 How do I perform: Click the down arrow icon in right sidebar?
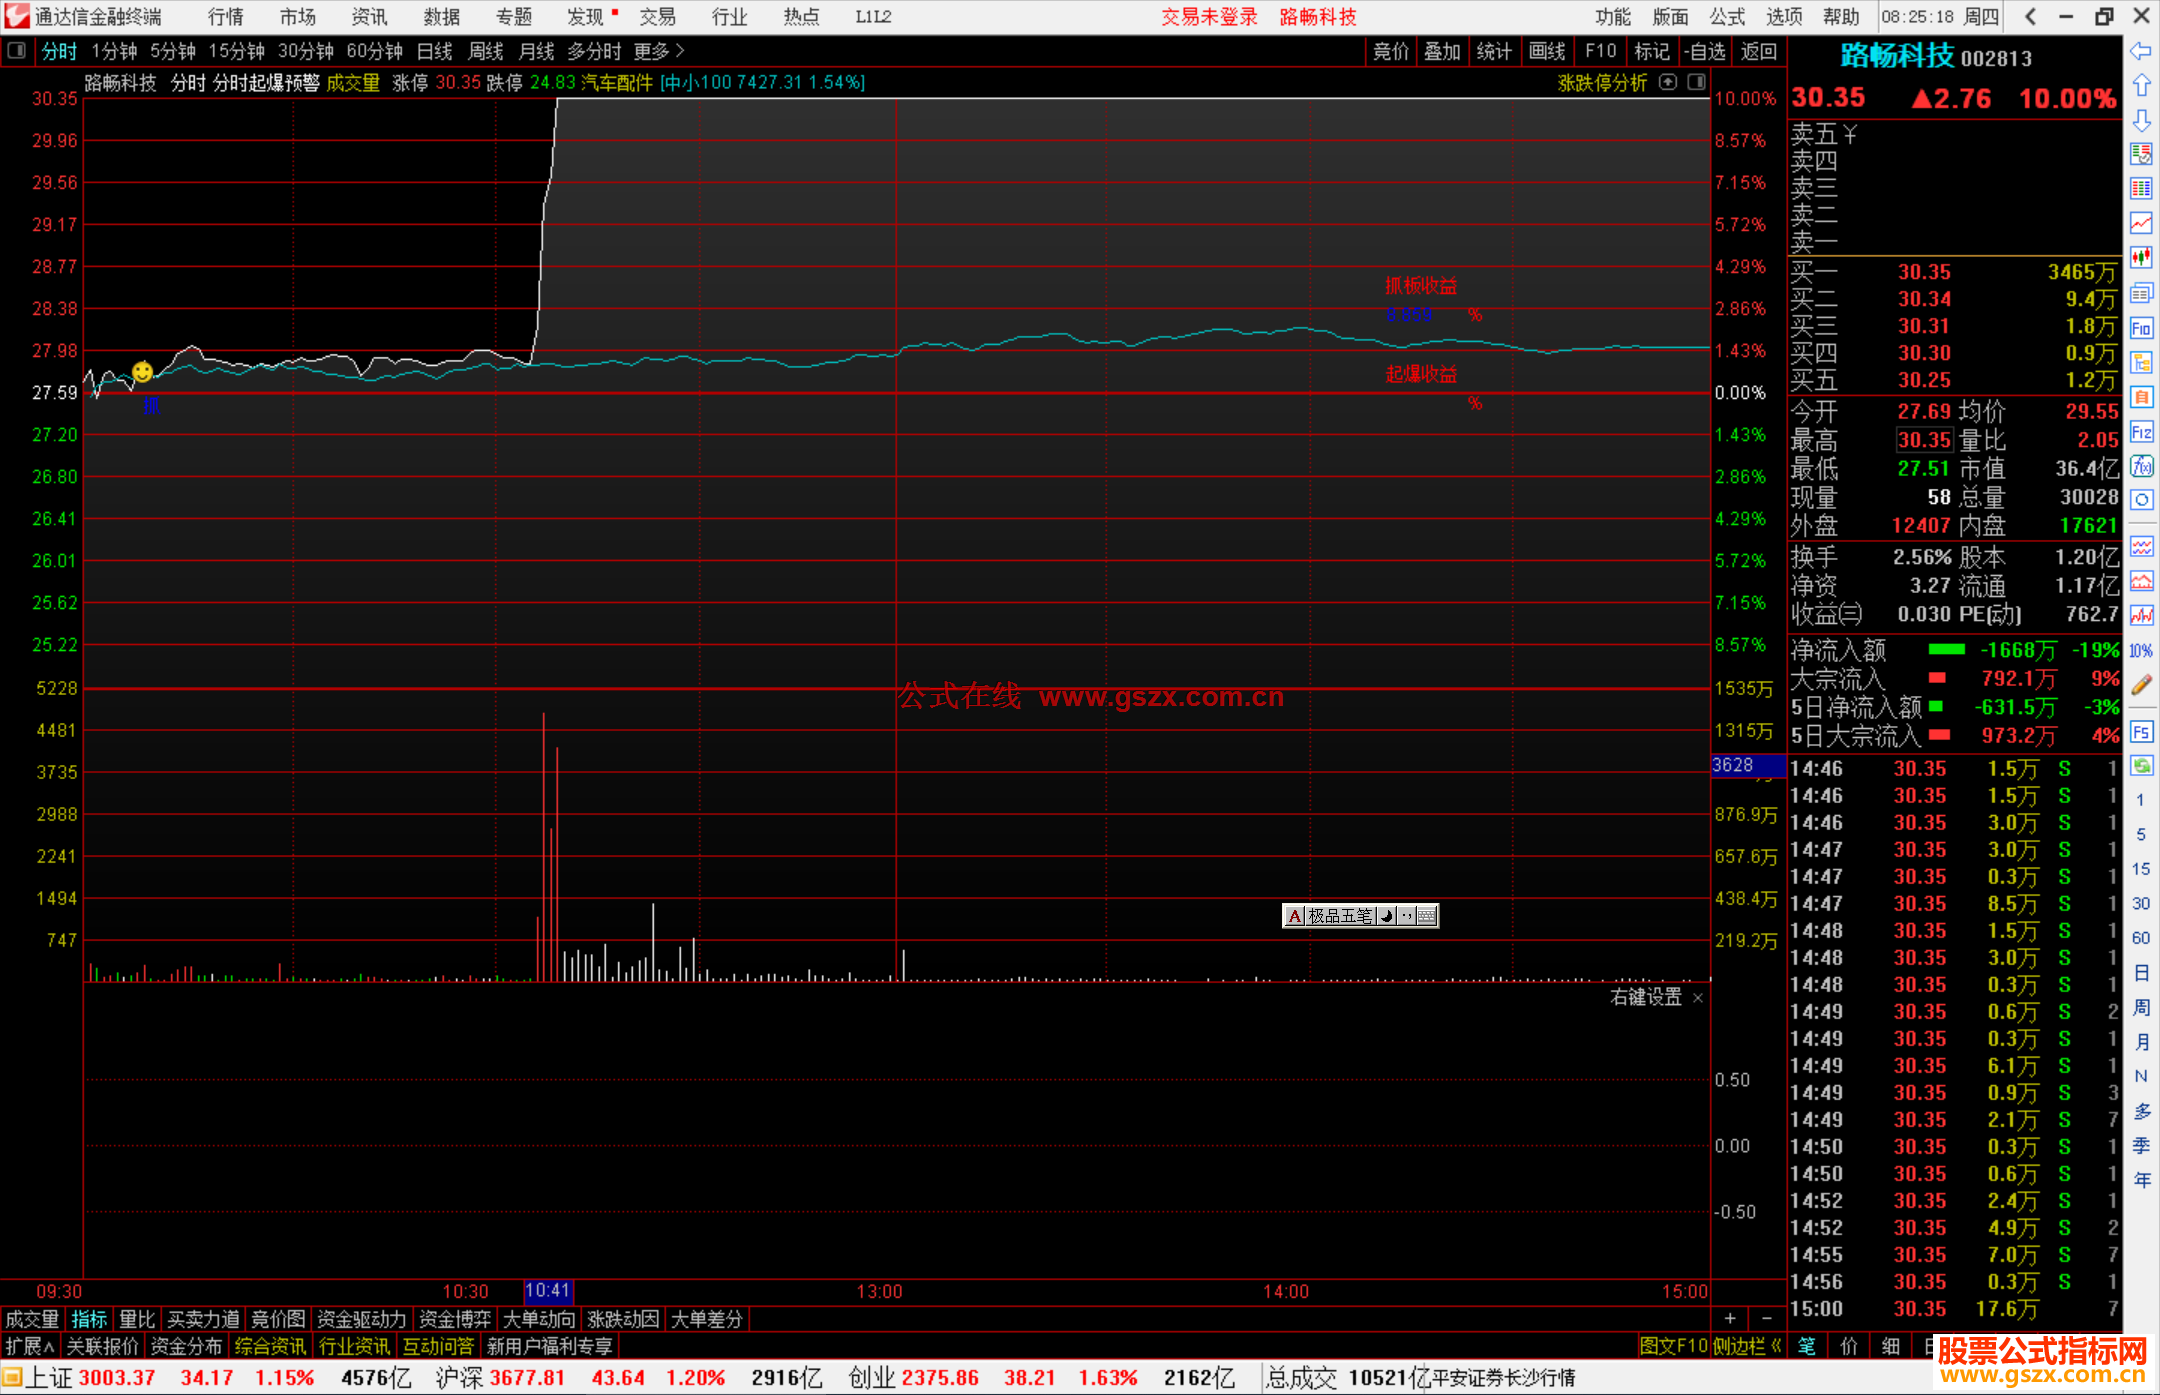2141,120
